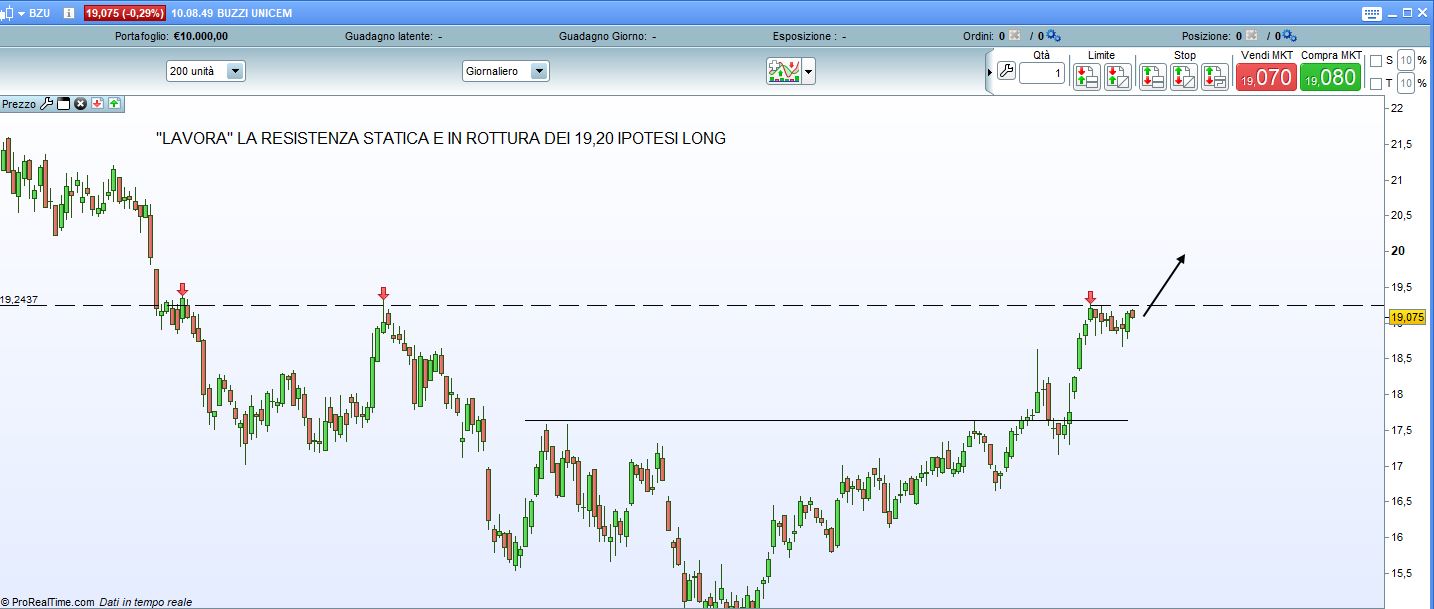Viewport: 1434px width, 609px height.
Task: Open the Giornaliero timeframe dropdown
Action: [x=505, y=72]
